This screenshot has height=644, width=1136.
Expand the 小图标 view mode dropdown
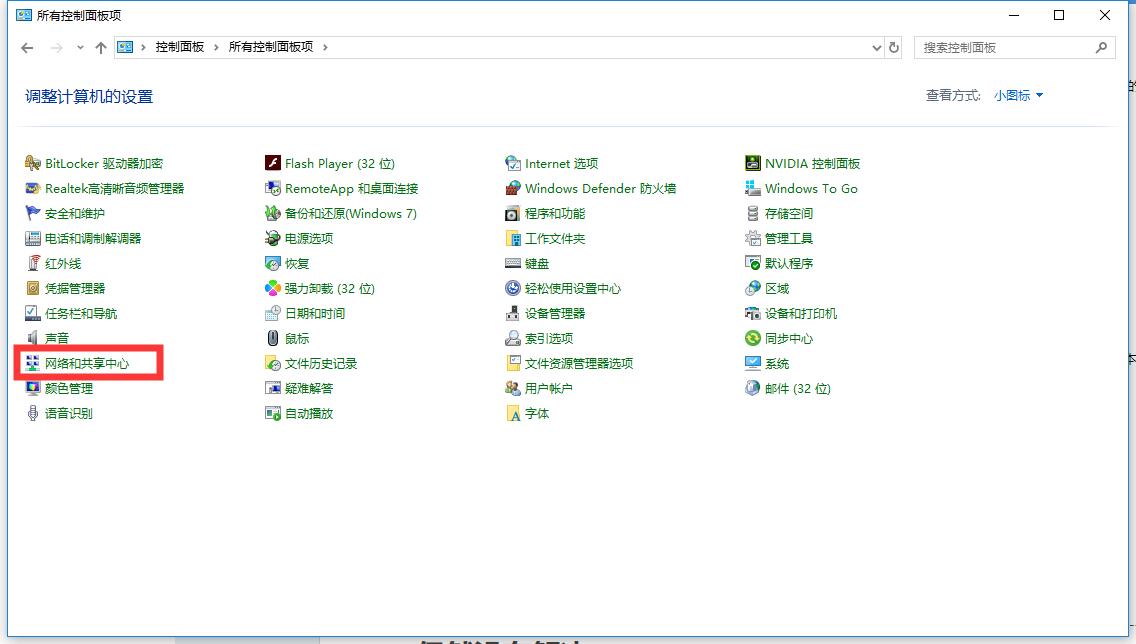pyautogui.click(x=1018, y=96)
